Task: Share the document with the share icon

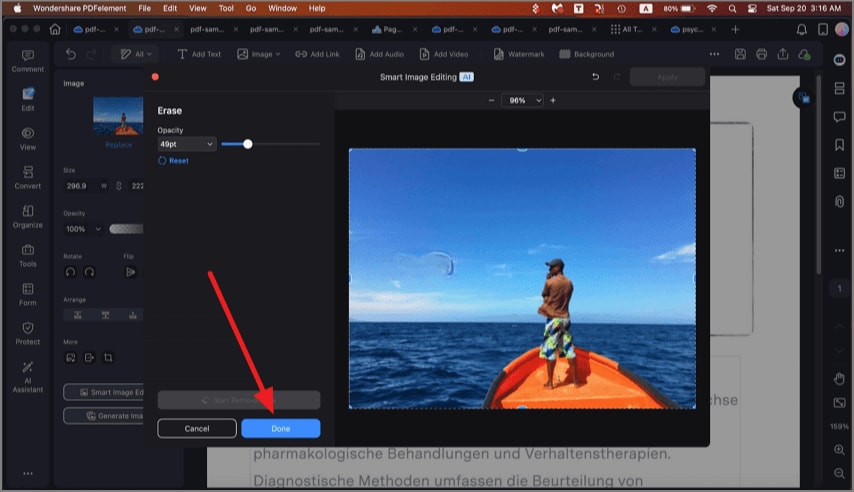Action: [x=783, y=54]
